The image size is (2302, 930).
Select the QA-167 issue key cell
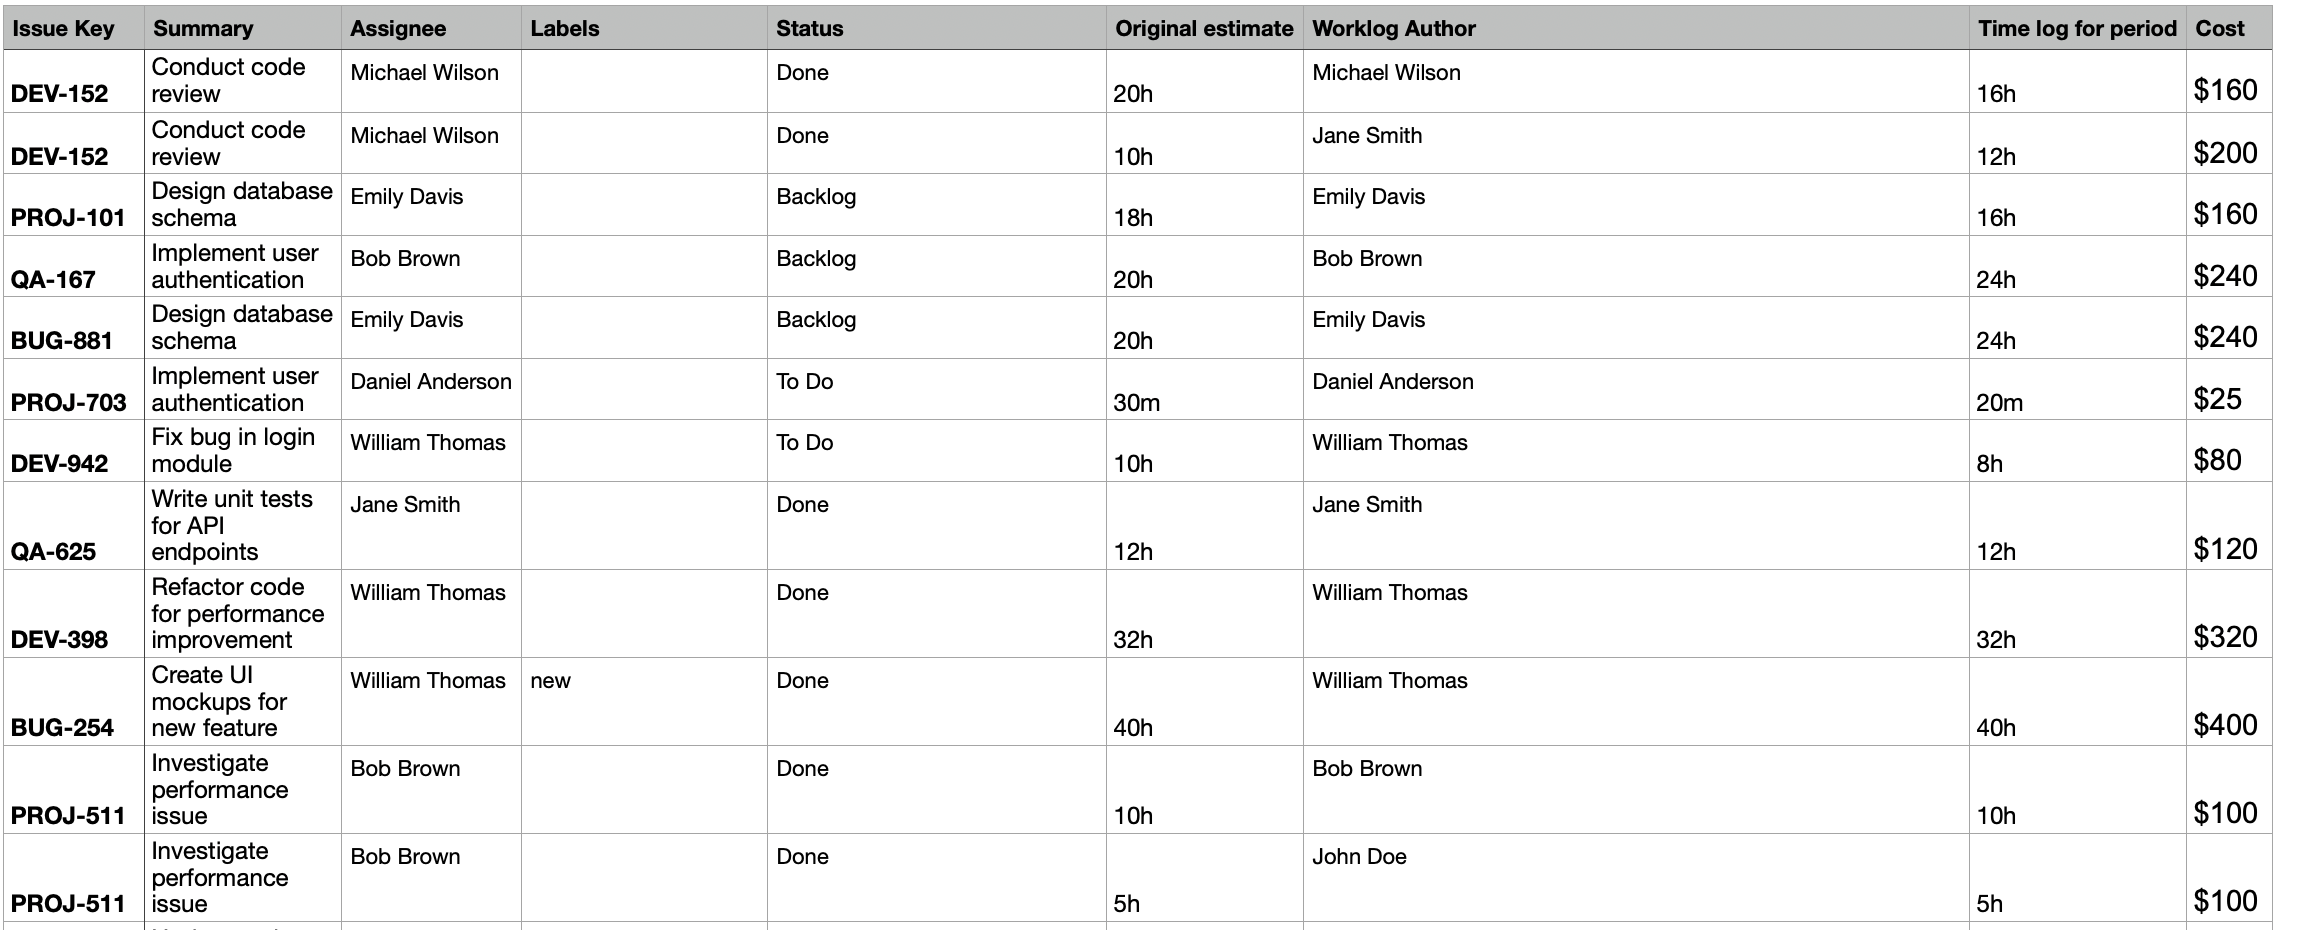[53, 279]
